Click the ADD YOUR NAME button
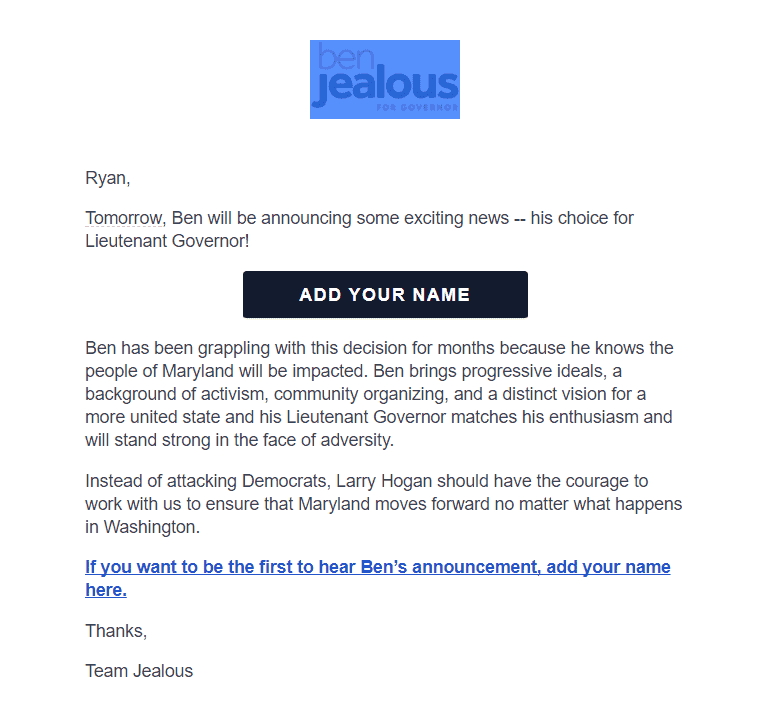The width and height of the screenshot is (777, 721). 385,294
